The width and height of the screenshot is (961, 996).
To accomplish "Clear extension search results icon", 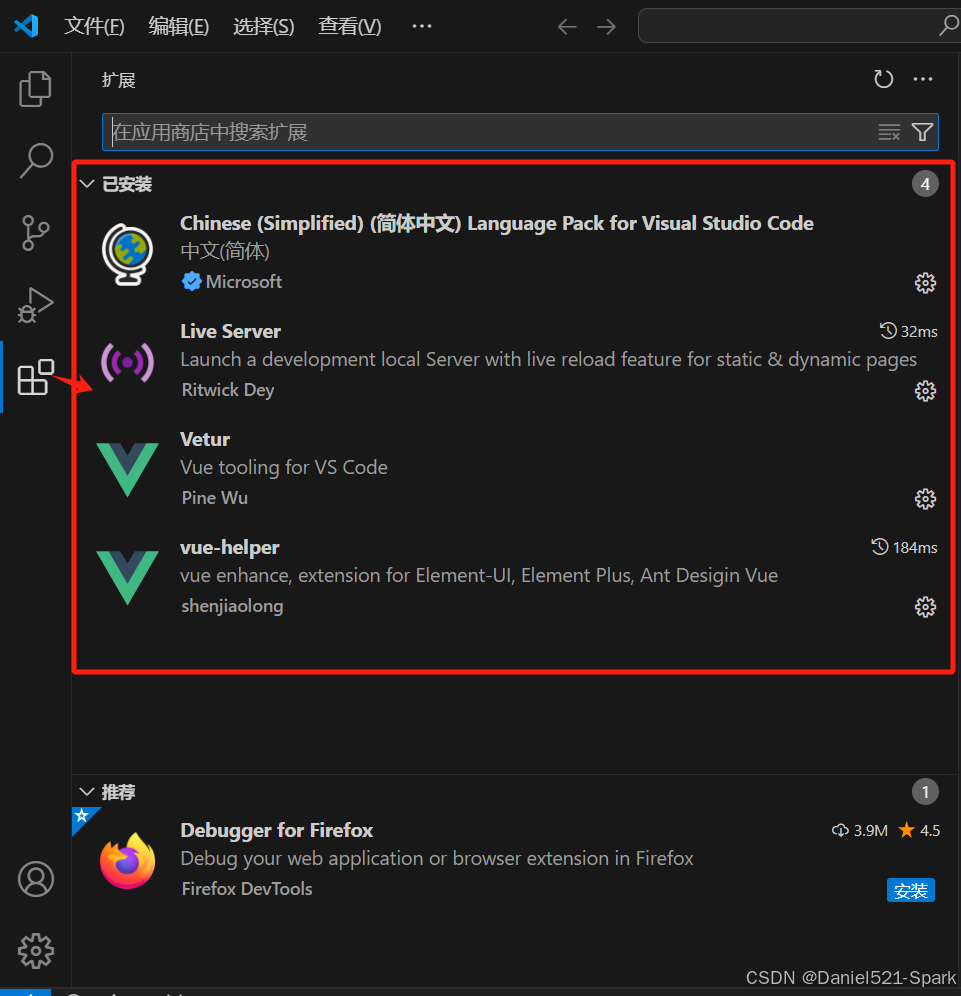I will tap(889, 132).
